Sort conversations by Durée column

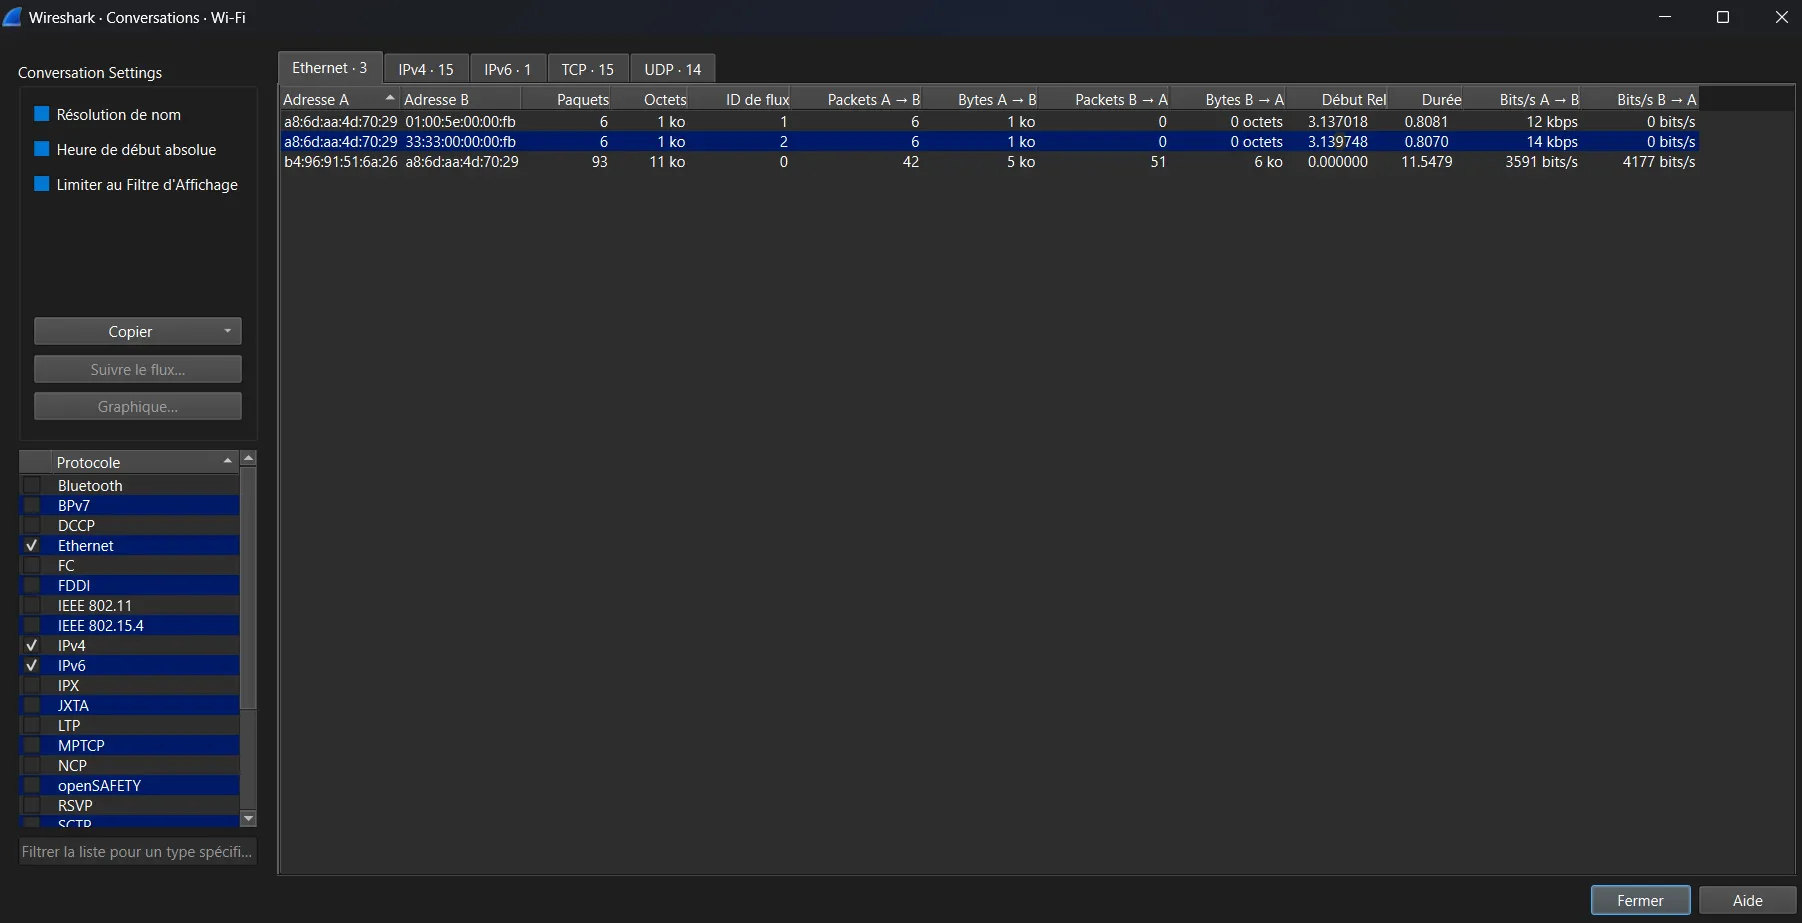coord(1441,99)
